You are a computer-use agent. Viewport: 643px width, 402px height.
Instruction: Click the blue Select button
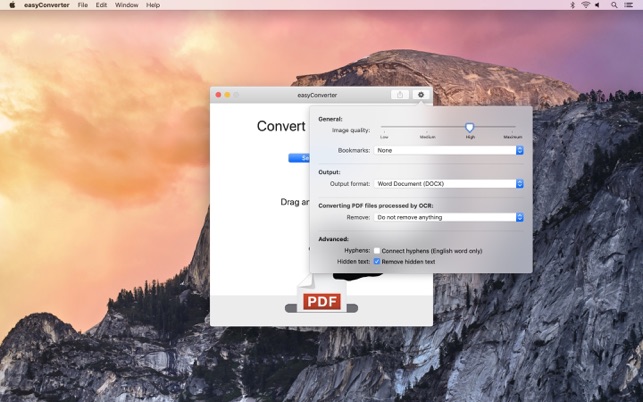(x=298, y=158)
